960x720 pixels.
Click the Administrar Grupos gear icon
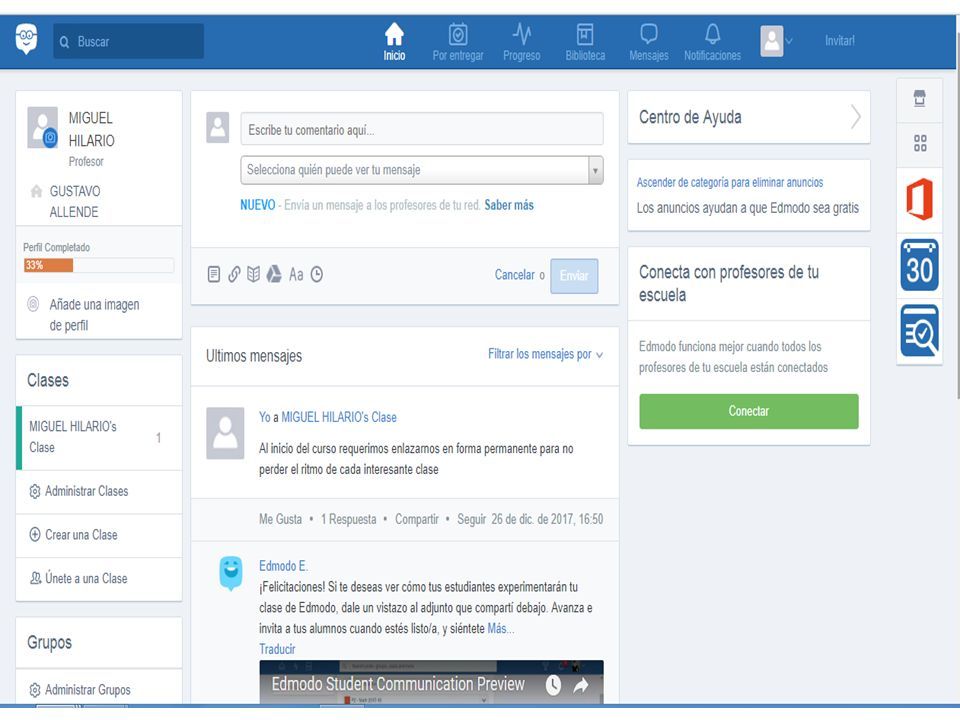tap(35, 690)
